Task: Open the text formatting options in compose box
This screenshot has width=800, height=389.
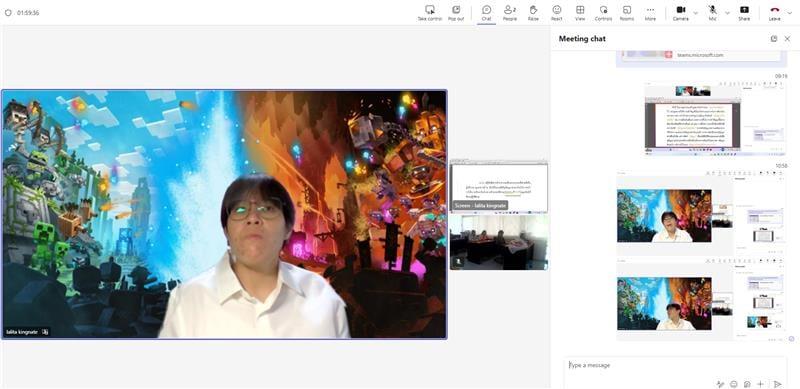Action: pos(720,384)
